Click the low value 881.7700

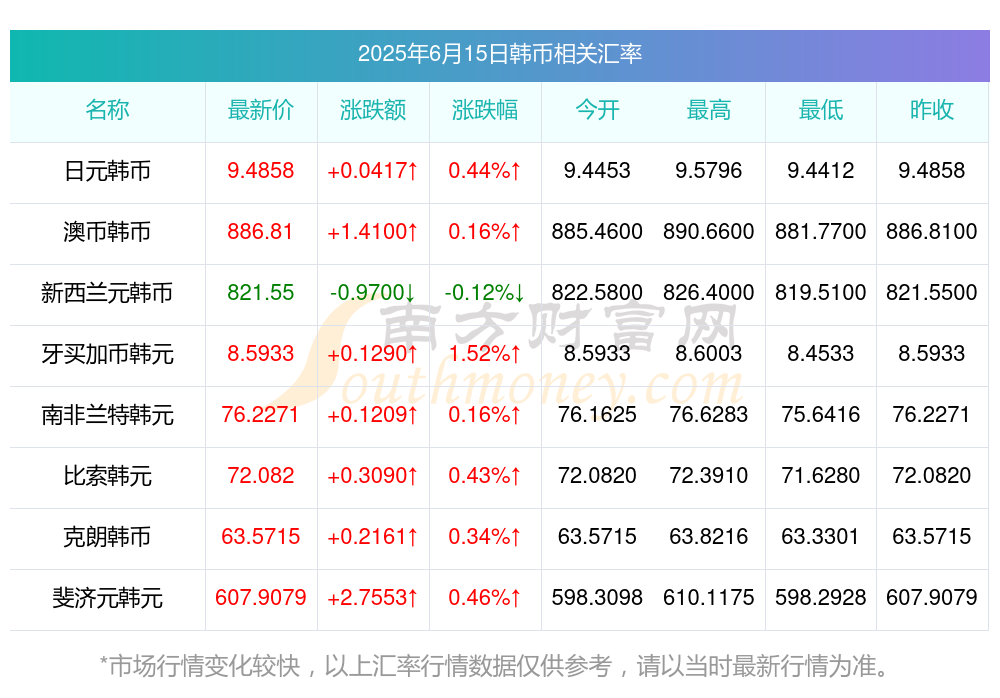coord(821,231)
